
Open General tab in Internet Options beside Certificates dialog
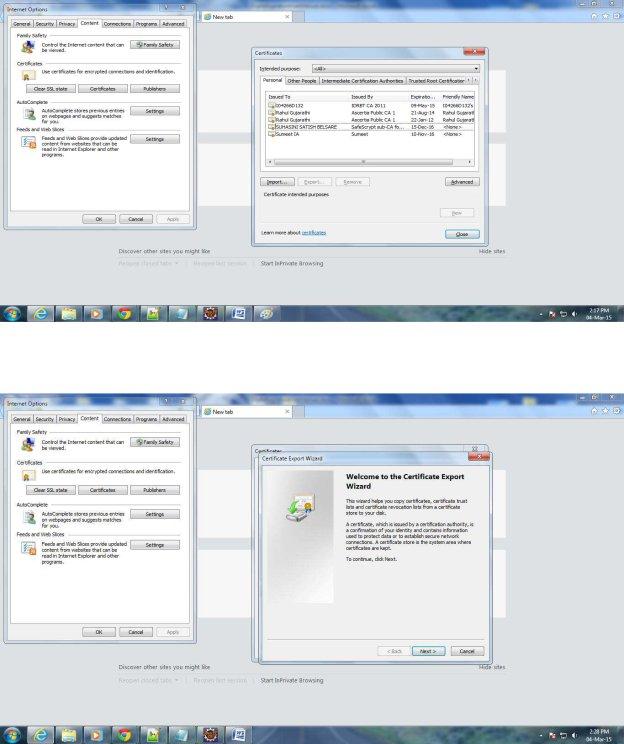(x=22, y=24)
